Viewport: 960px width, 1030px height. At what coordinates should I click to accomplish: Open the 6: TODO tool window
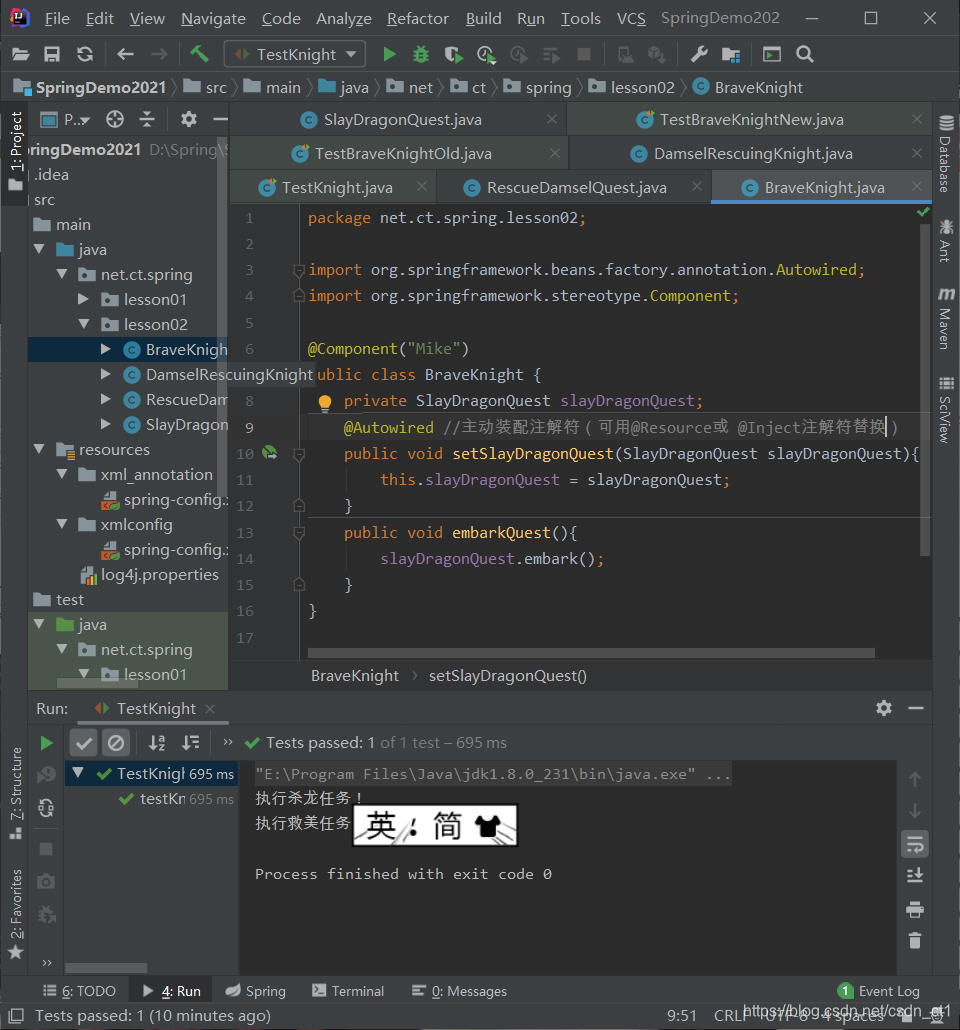pos(80,991)
